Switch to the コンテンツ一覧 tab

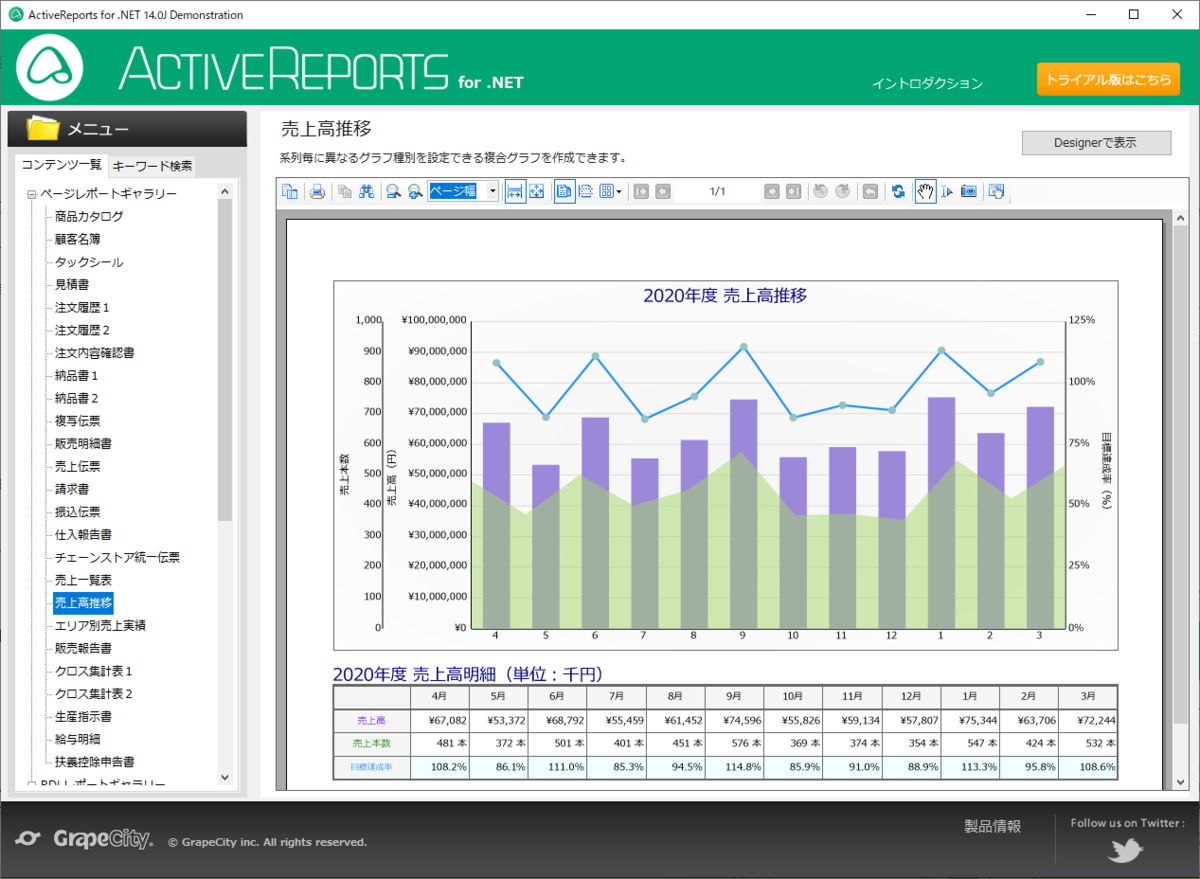62,165
